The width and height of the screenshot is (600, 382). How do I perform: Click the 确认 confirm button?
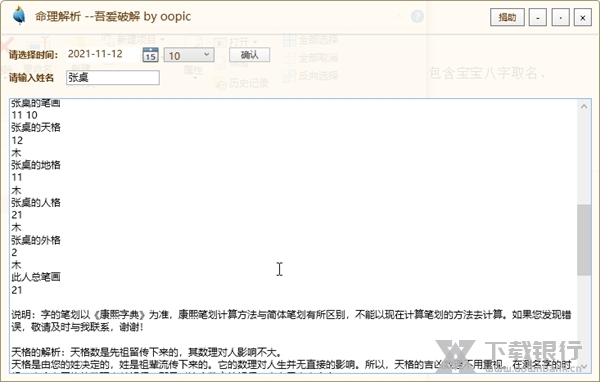point(249,55)
